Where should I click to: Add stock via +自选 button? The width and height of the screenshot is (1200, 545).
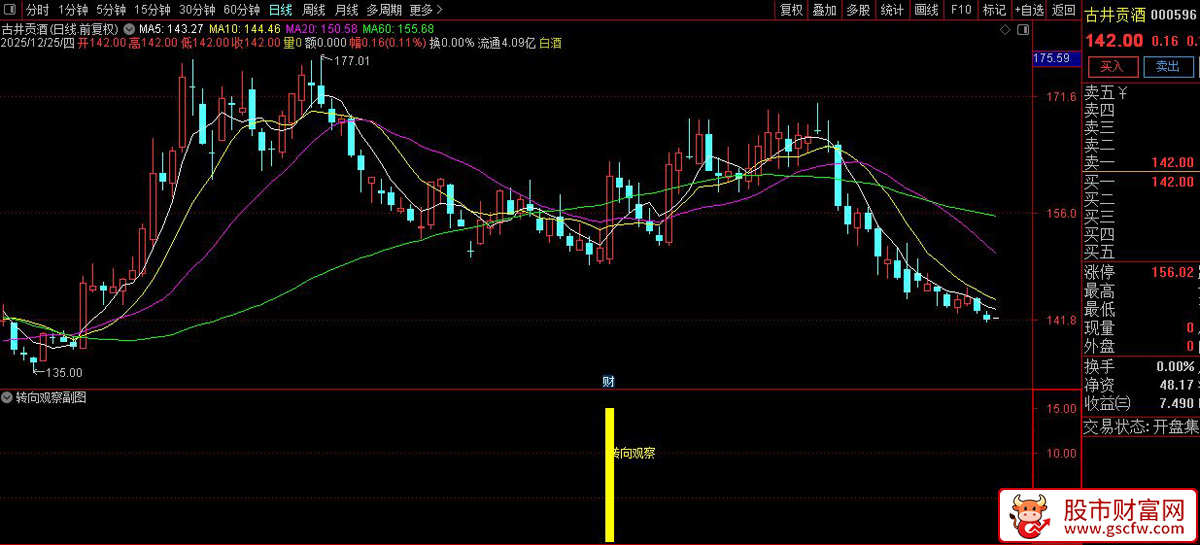tap(1029, 9)
